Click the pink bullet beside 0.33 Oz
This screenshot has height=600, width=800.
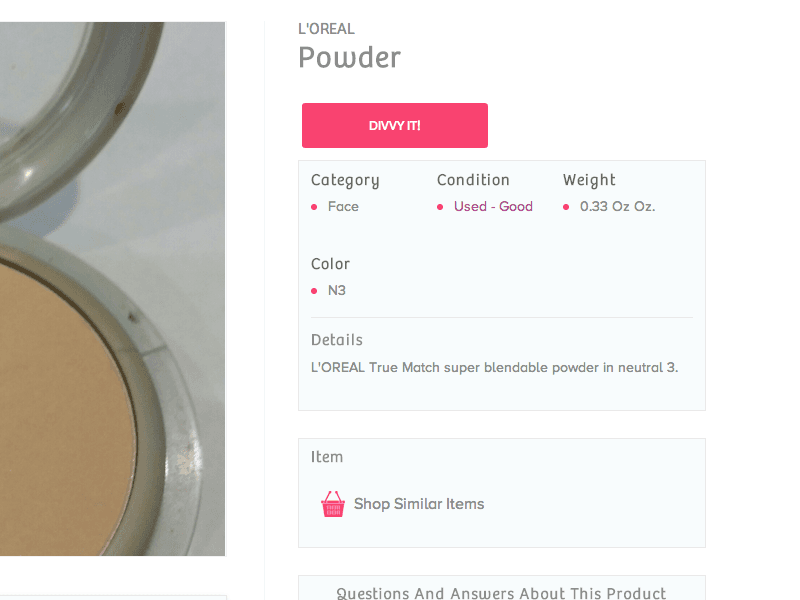click(566, 207)
